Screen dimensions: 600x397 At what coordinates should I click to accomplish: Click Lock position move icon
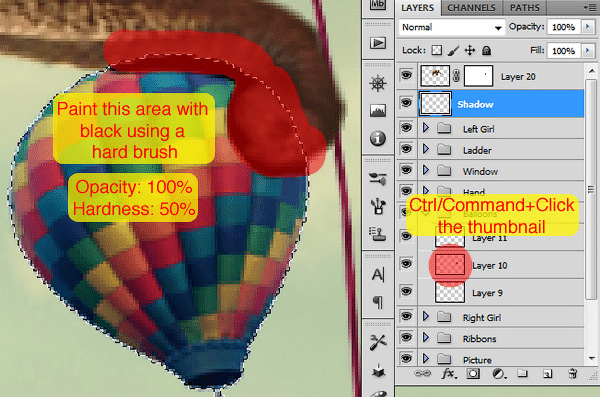470,50
